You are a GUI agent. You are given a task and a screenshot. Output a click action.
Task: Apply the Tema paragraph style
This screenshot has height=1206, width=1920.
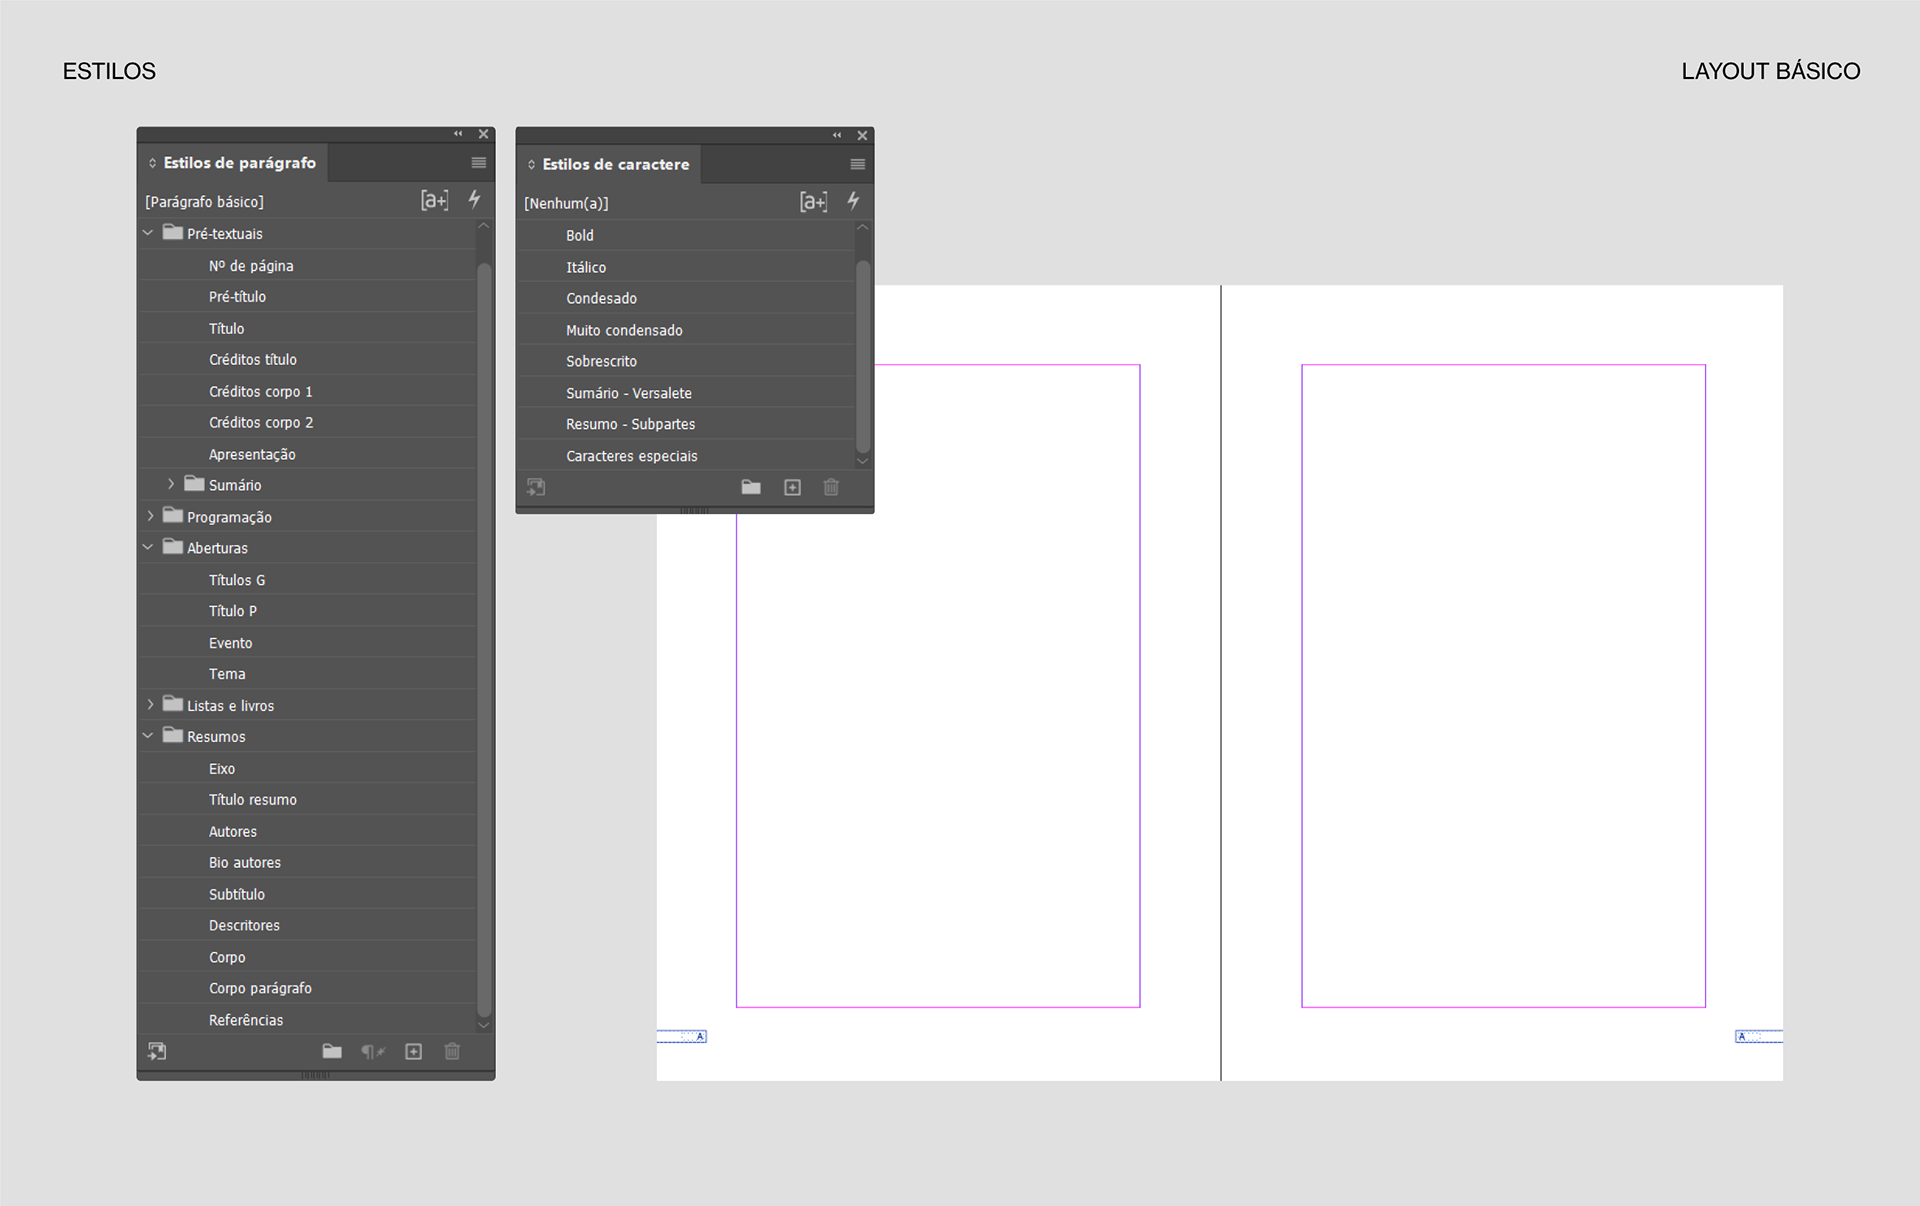point(307,673)
